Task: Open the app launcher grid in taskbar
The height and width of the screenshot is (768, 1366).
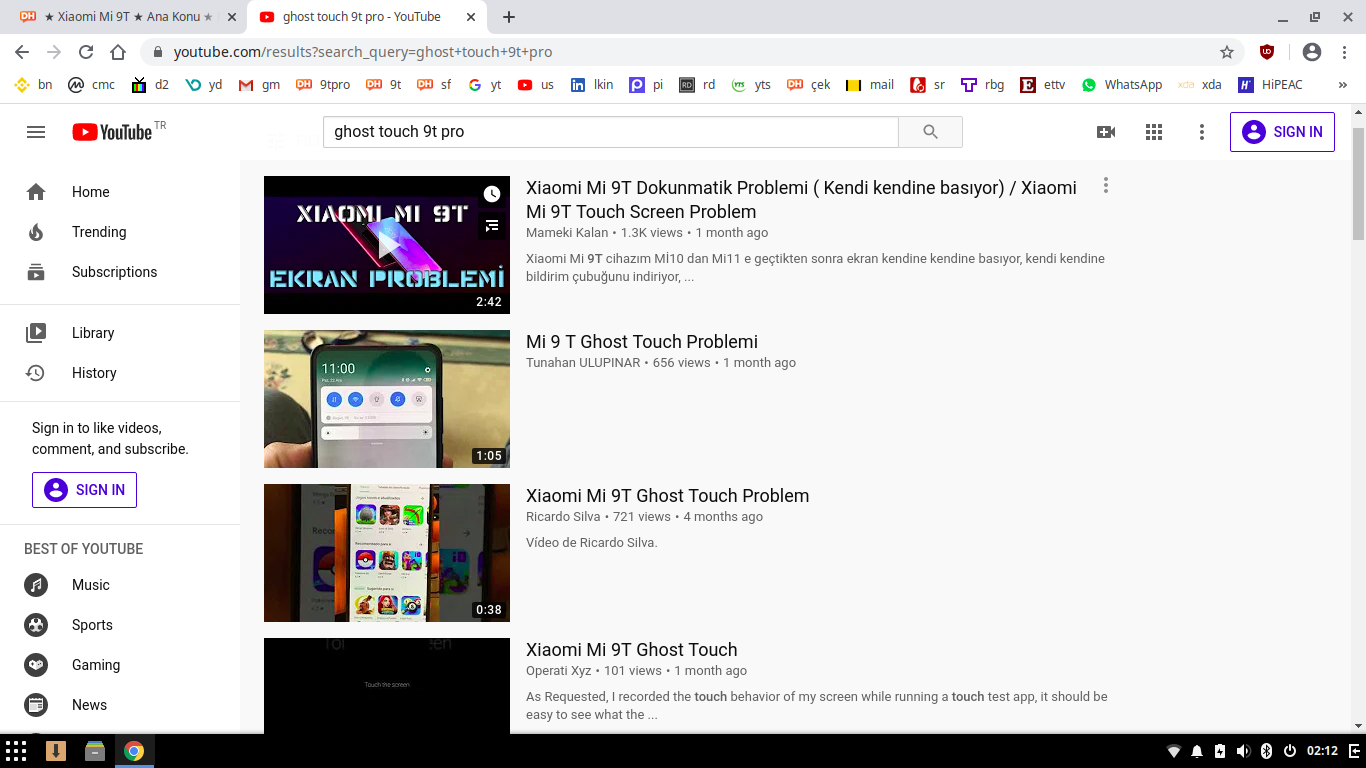Action: pyautogui.click(x=16, y=751)
